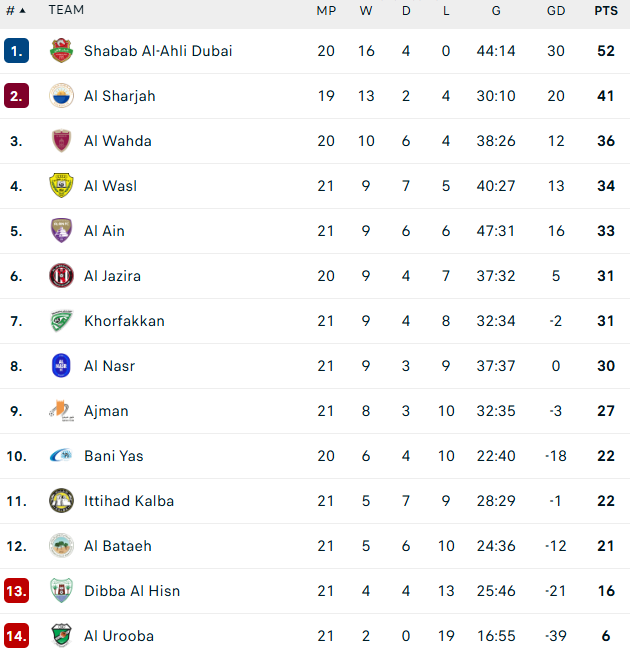Click the MP column header
The width and height of the screenshot is (630, 655).
pos(326,10)
